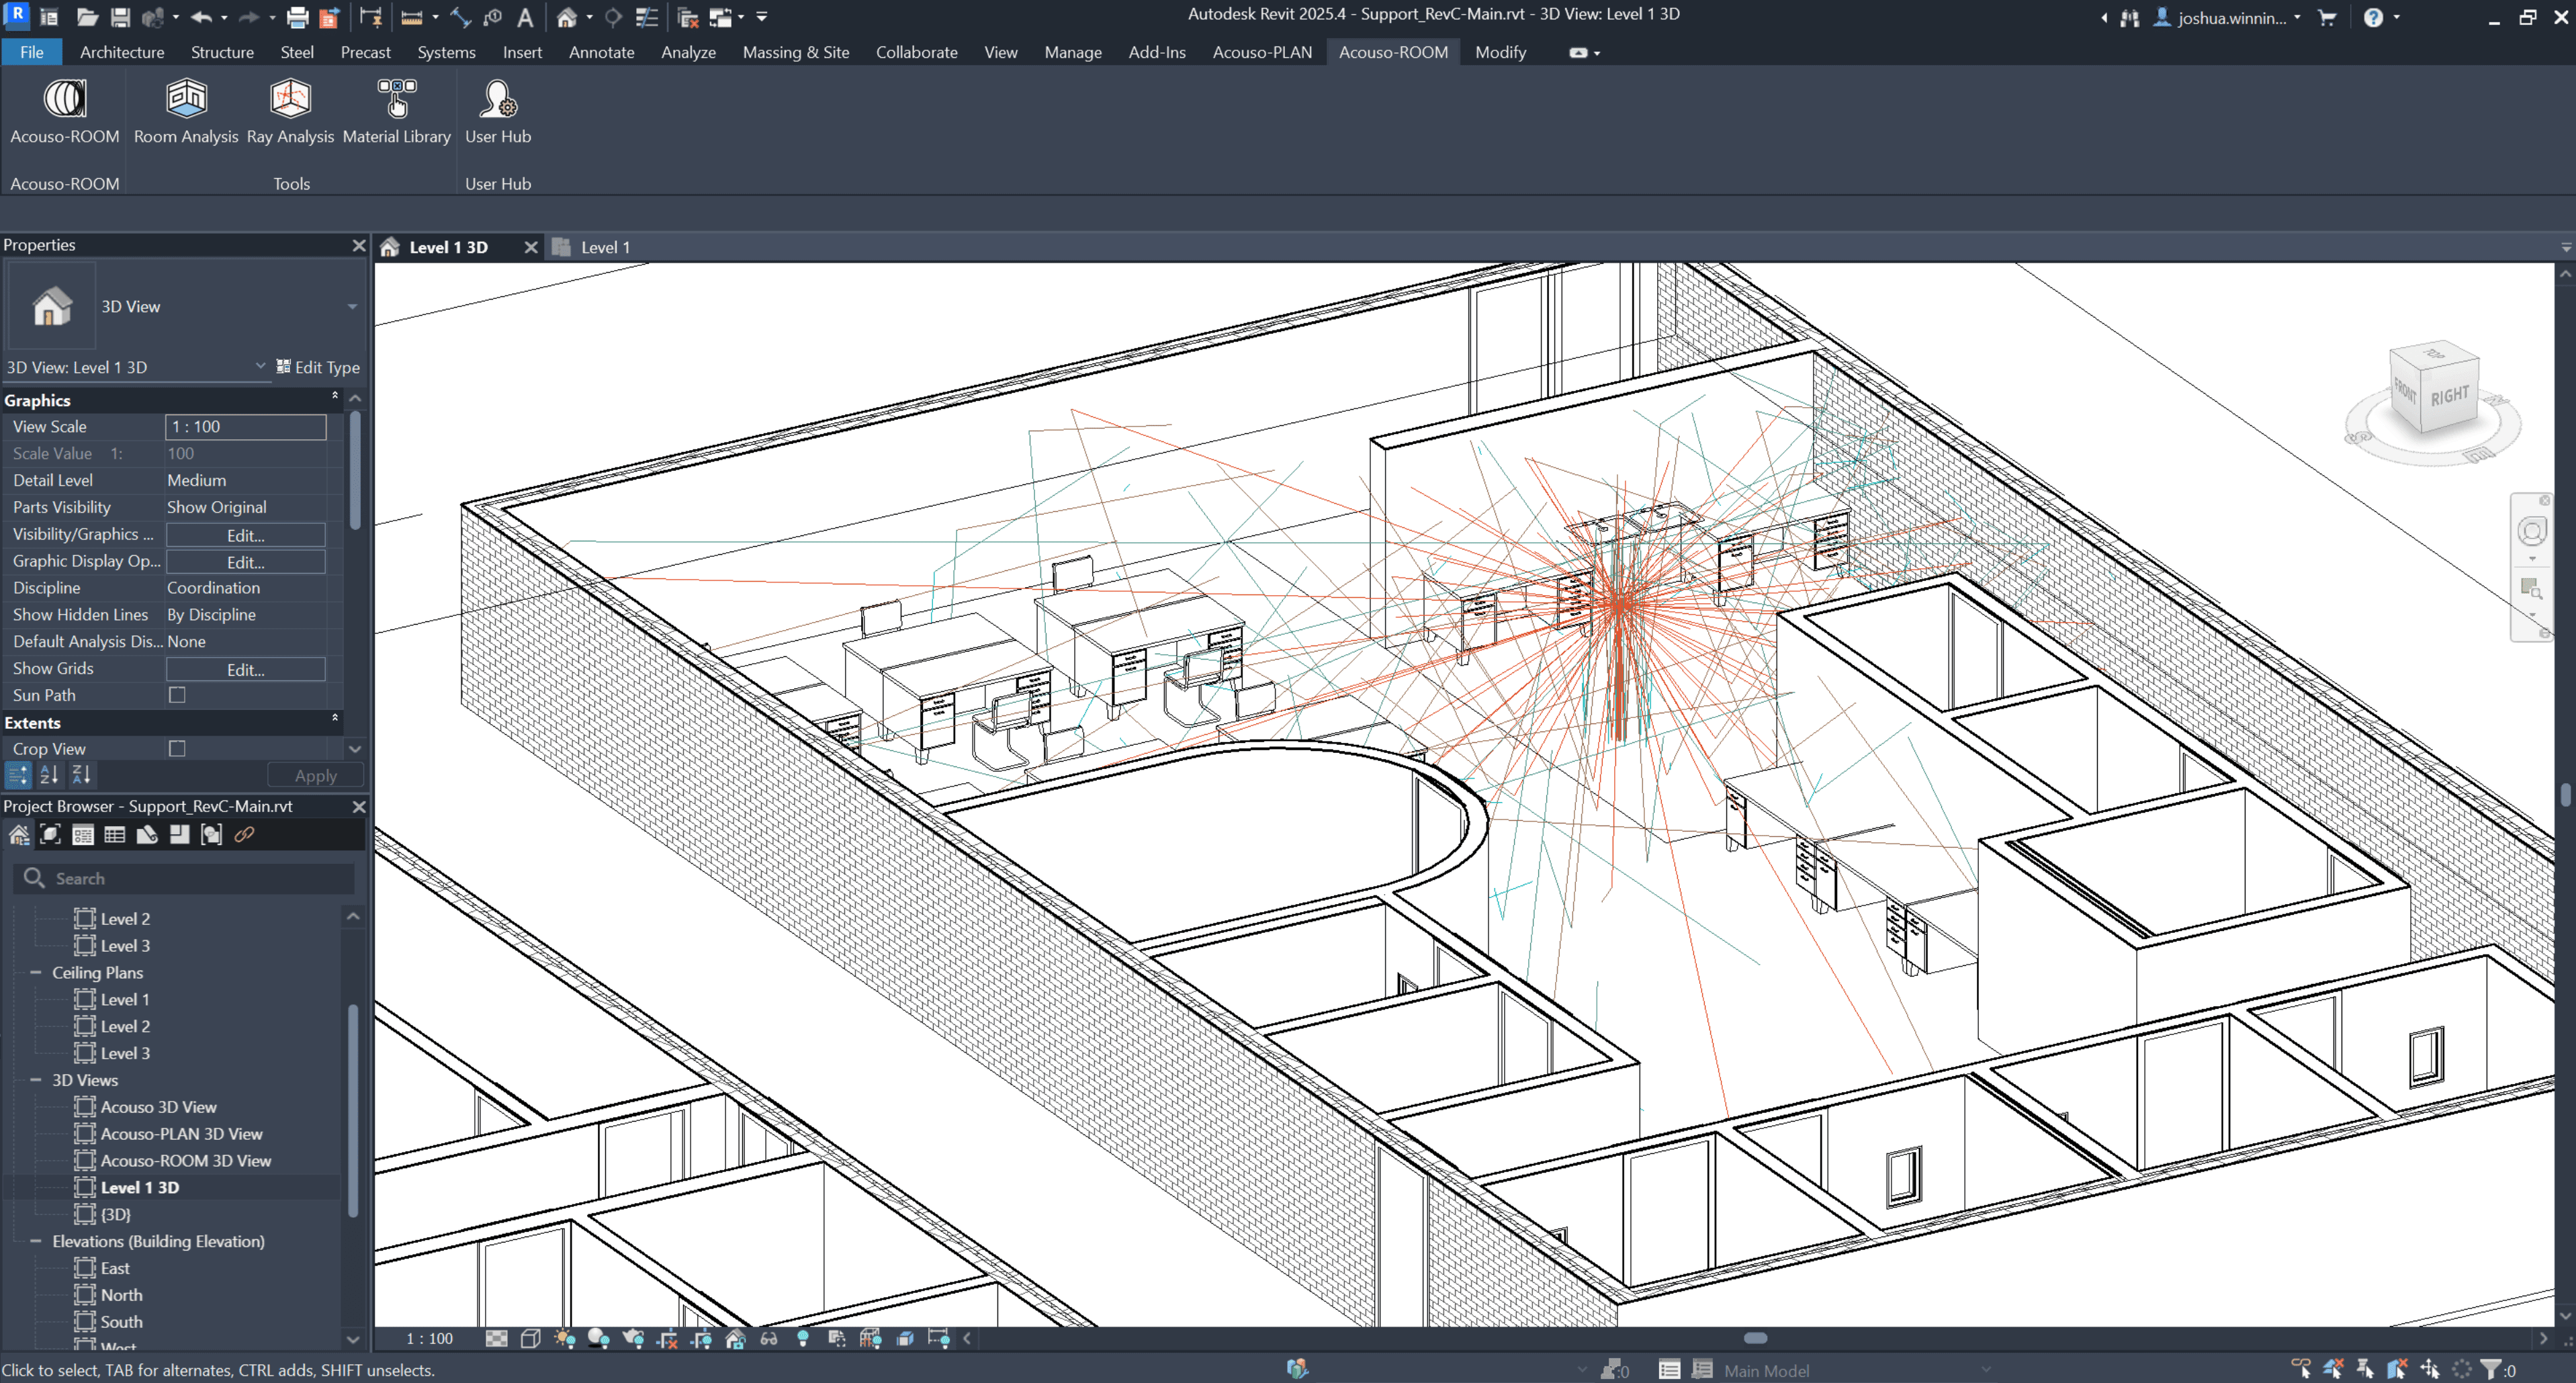Click the Apply button in Properties
Viewport: 2576px width, 1383px height.
pos(315,775)
